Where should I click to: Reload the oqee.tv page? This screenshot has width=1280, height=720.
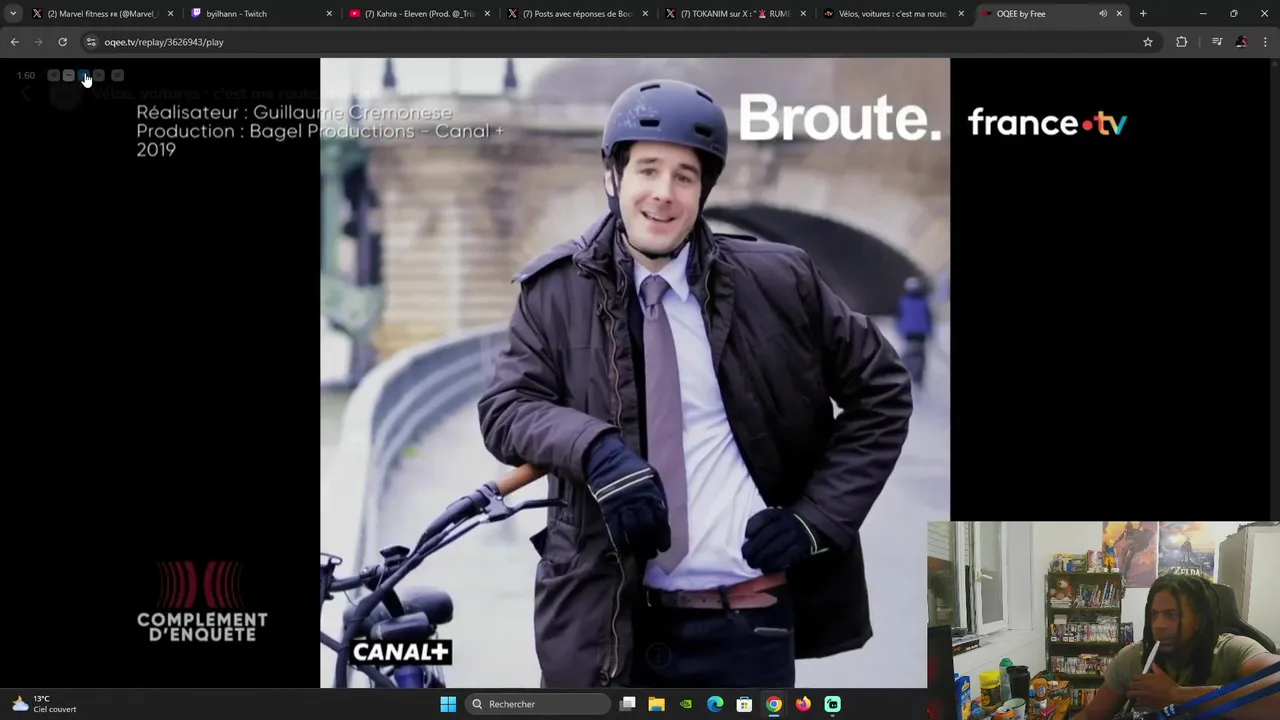62,42
